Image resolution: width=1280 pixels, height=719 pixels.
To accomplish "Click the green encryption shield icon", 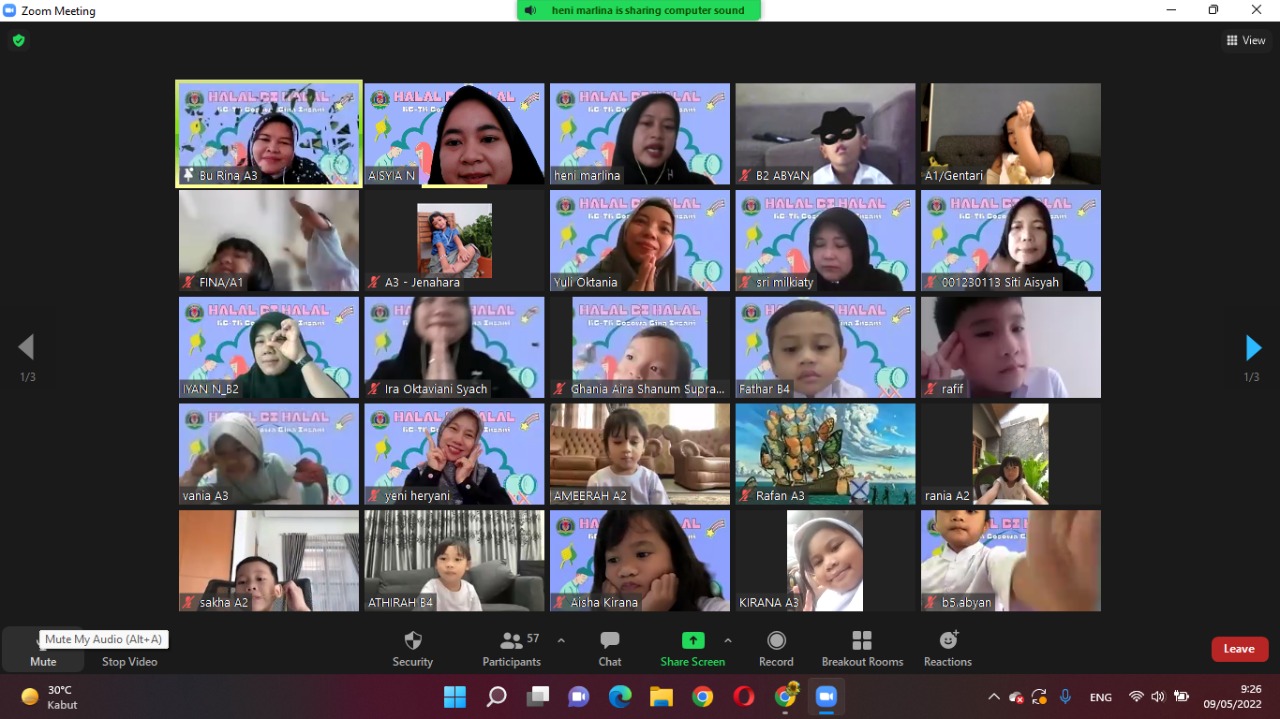I will 18,41.
